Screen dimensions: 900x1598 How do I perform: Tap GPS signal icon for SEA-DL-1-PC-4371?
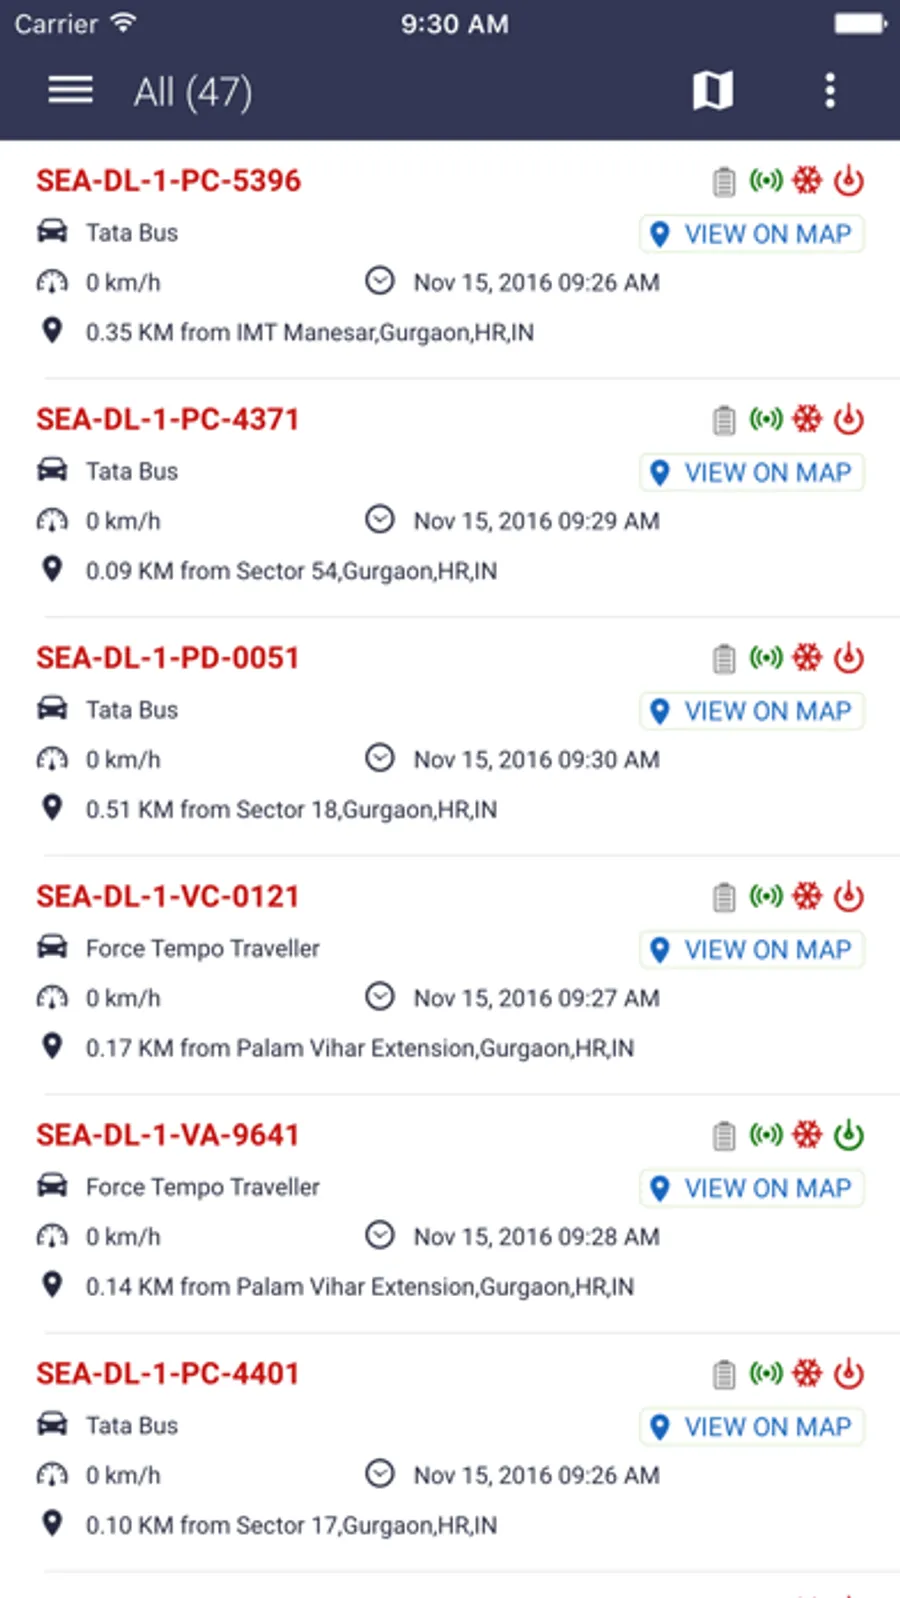coord(766,419)
